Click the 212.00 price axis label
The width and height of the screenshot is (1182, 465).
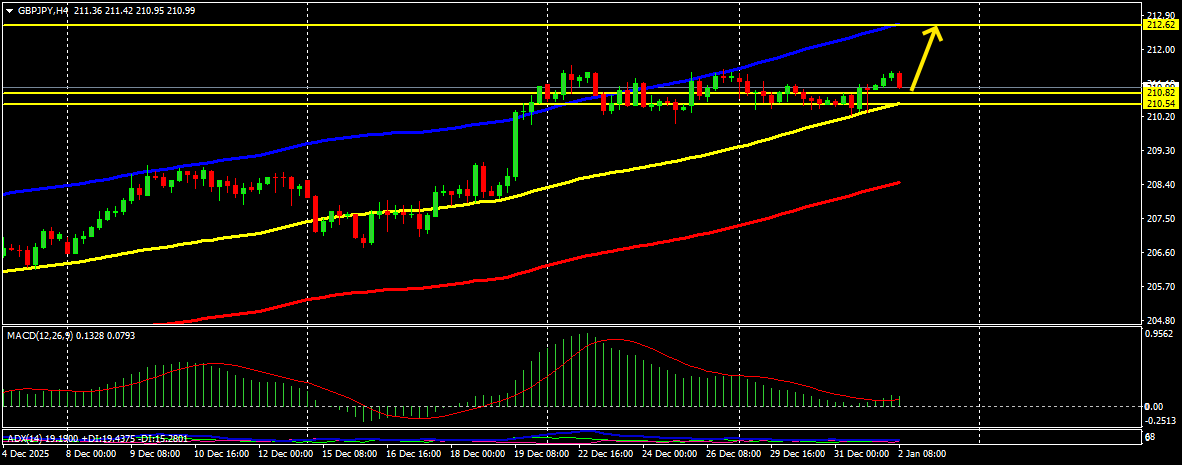click(x=1159, y=50)
